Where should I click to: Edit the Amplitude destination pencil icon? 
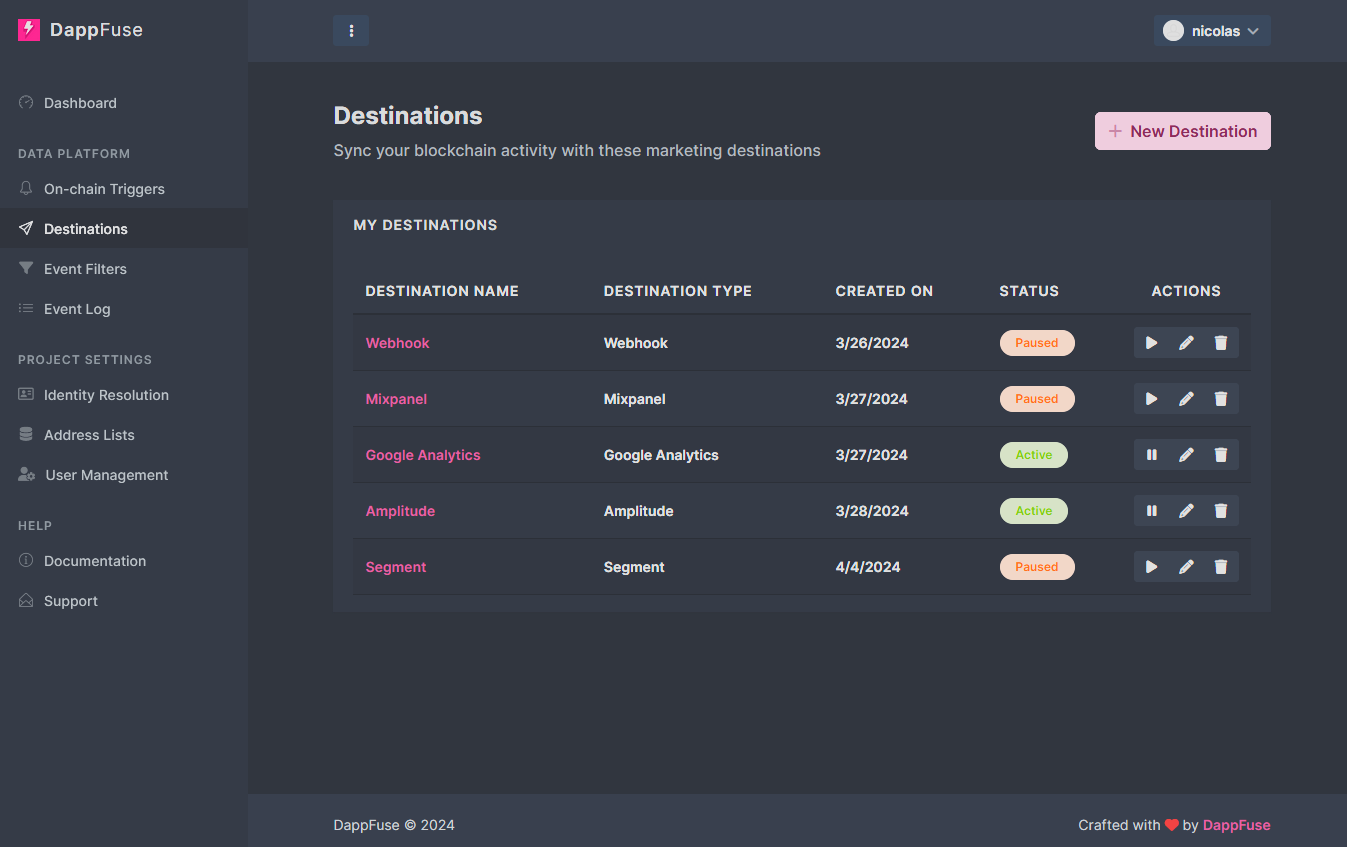point(1186,511)
